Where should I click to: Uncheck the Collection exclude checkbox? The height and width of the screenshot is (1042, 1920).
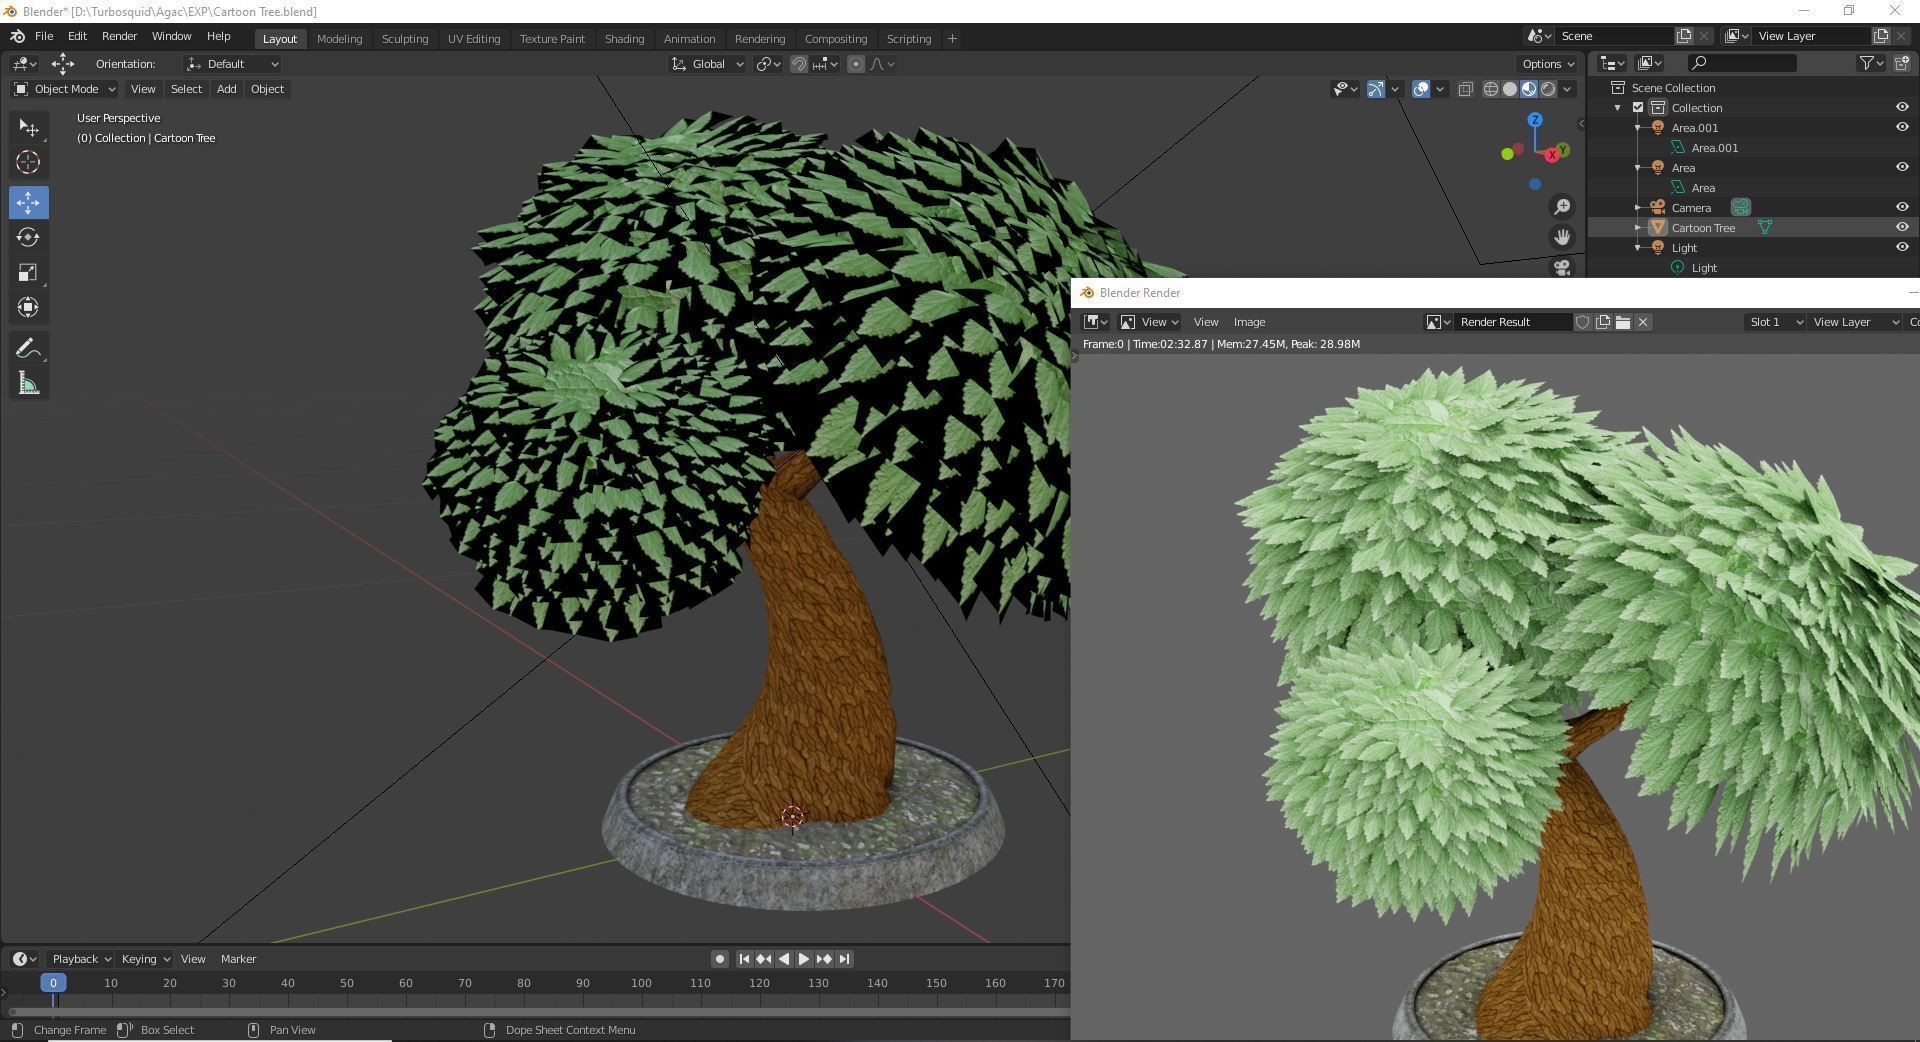(1638, 108)
